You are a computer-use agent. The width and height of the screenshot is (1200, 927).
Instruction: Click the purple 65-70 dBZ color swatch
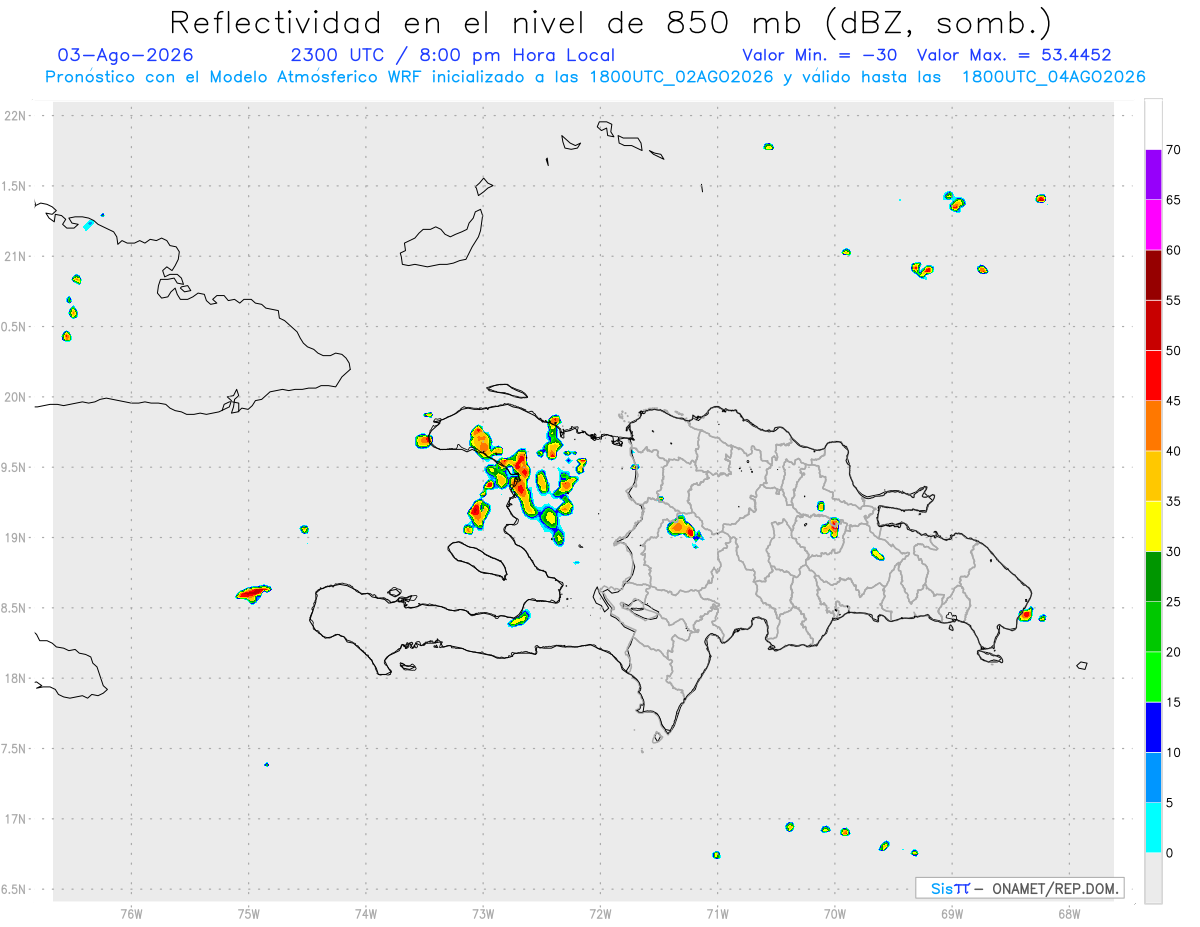[1153, 175]
